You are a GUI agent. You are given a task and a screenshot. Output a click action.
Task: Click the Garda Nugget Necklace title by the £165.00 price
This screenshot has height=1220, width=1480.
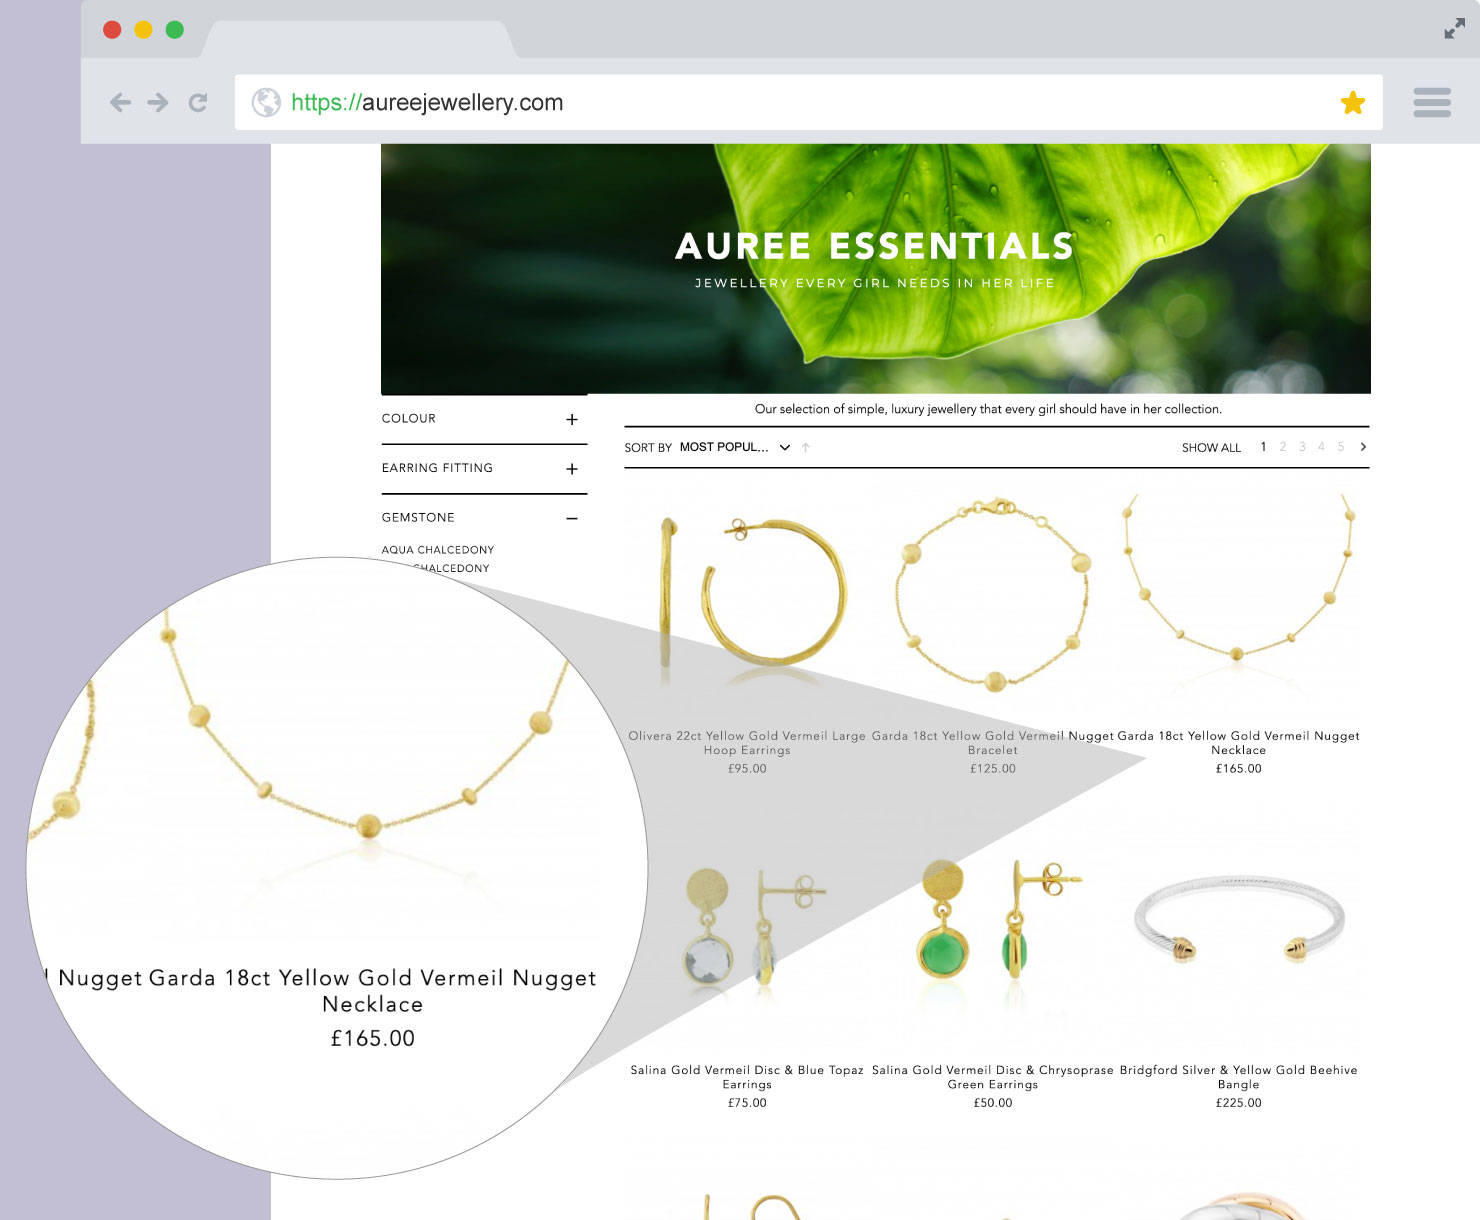[x=1239, y=743]
